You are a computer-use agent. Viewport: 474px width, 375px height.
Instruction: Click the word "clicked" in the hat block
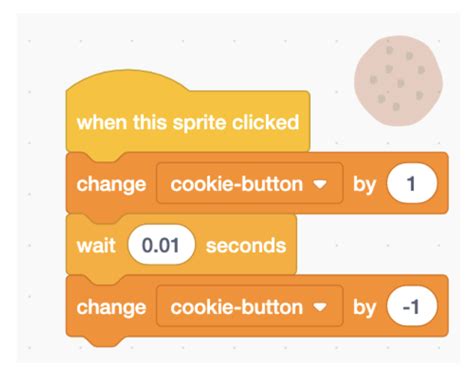coord(265,122)
